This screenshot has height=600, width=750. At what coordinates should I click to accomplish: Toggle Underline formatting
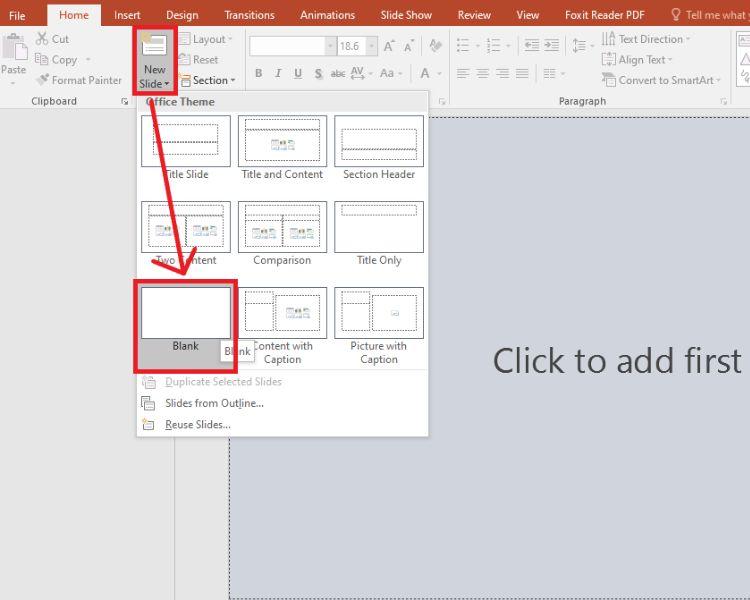coord(298,73)
